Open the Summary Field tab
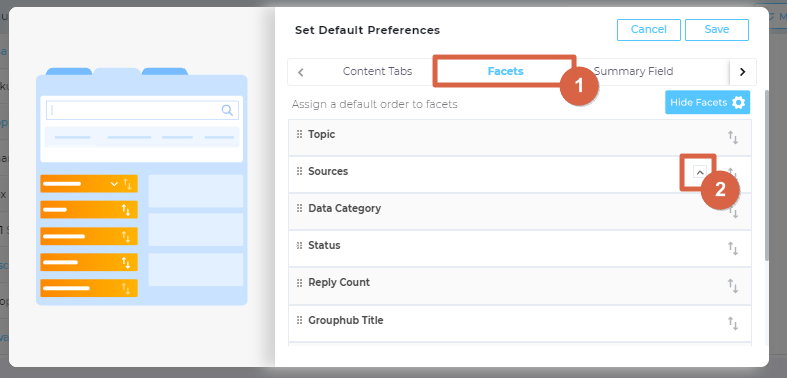787x378 pixels. [633, 71]
